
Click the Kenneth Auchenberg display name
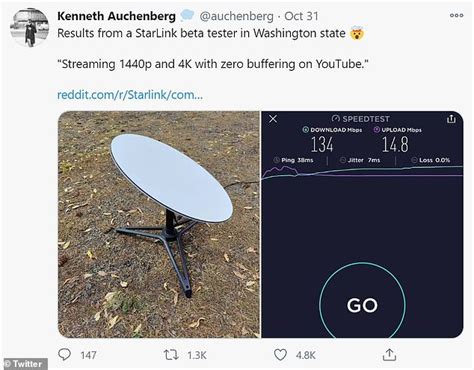116,16
